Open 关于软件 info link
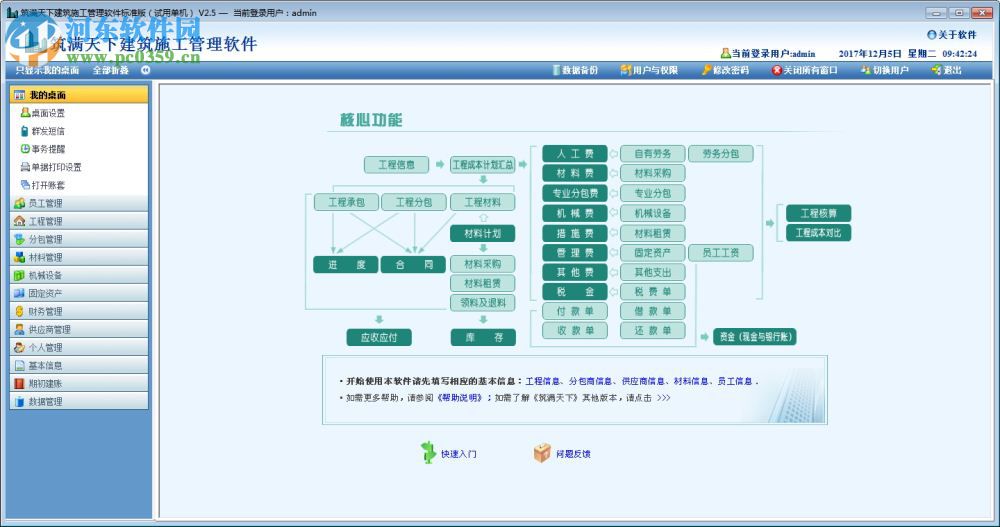 [952, 34]
